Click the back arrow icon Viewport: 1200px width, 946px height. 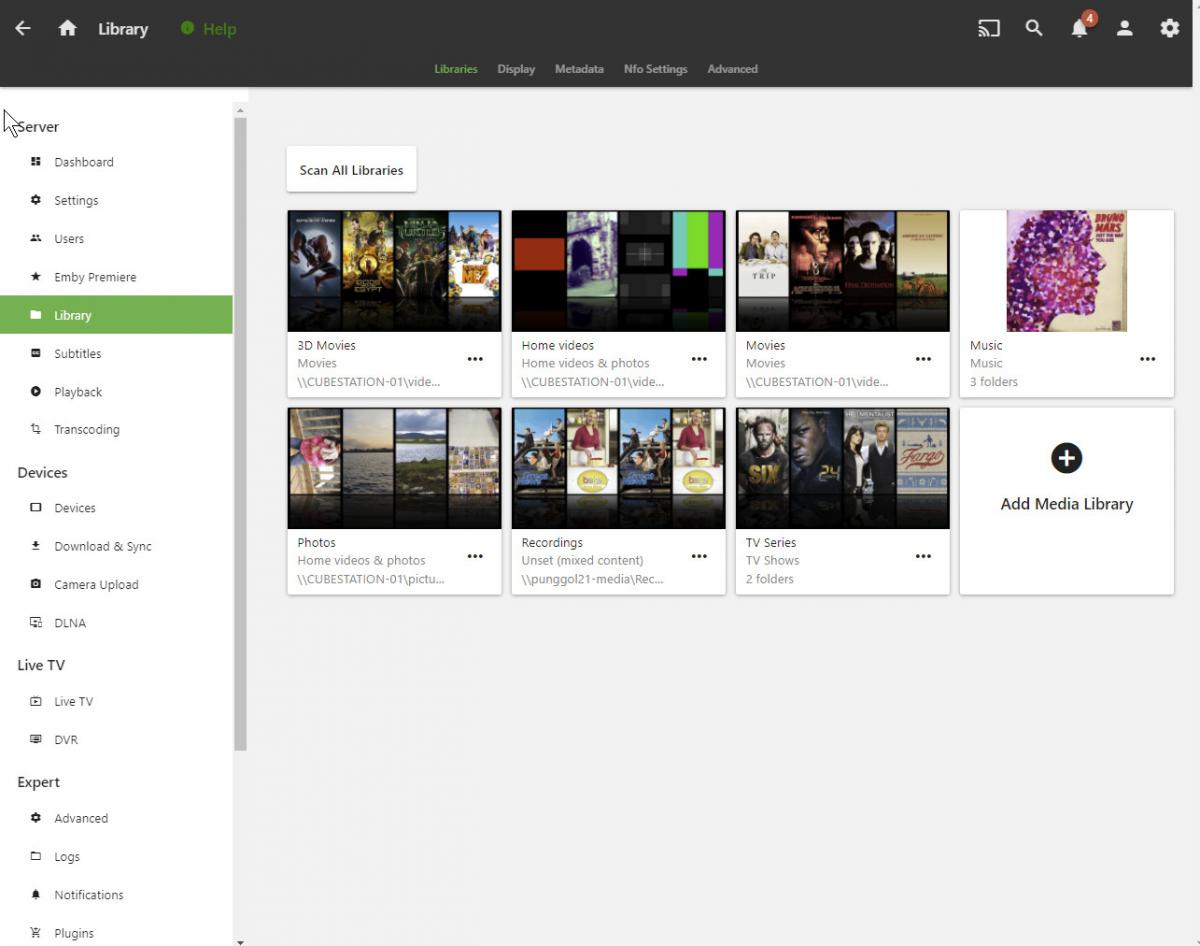coord(23,29)
